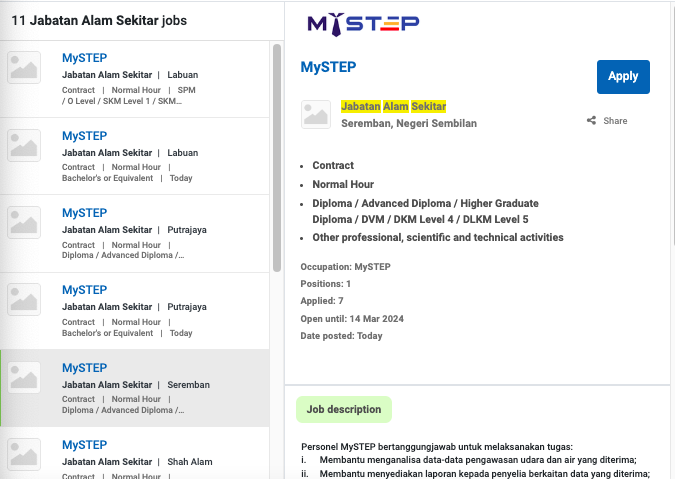Viewport: 675px width, 479px height.
Task: Click the highlighted Jabatan Alam Sekitar employer name
Action: pos(393,106)
